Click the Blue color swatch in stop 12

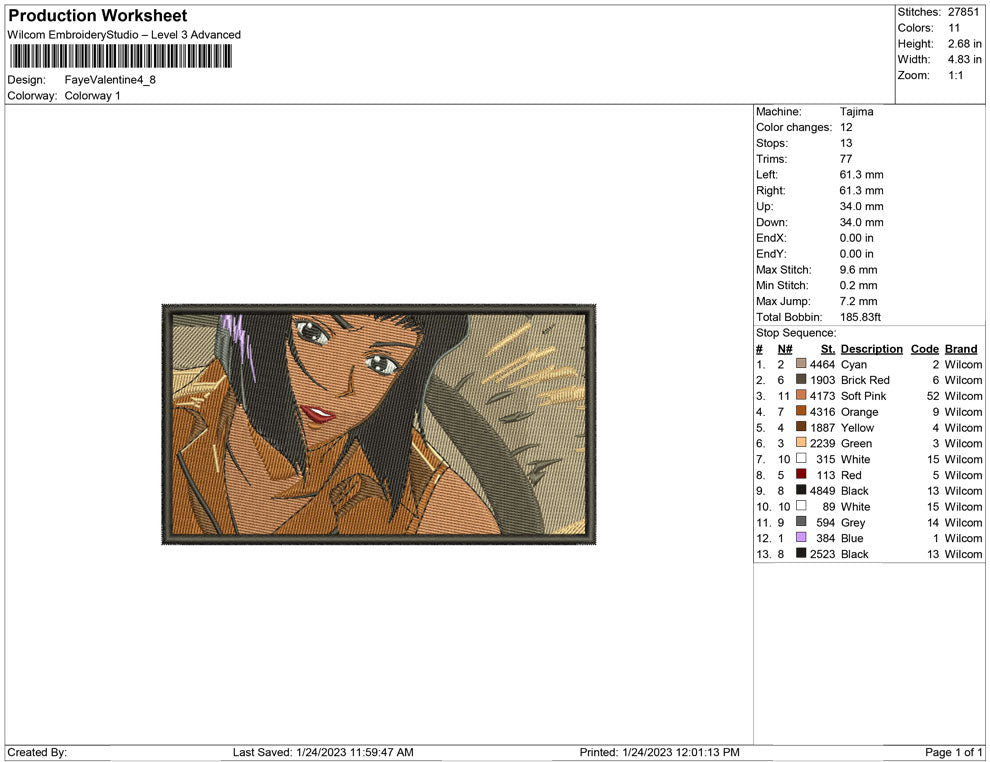tap(801, 537)
